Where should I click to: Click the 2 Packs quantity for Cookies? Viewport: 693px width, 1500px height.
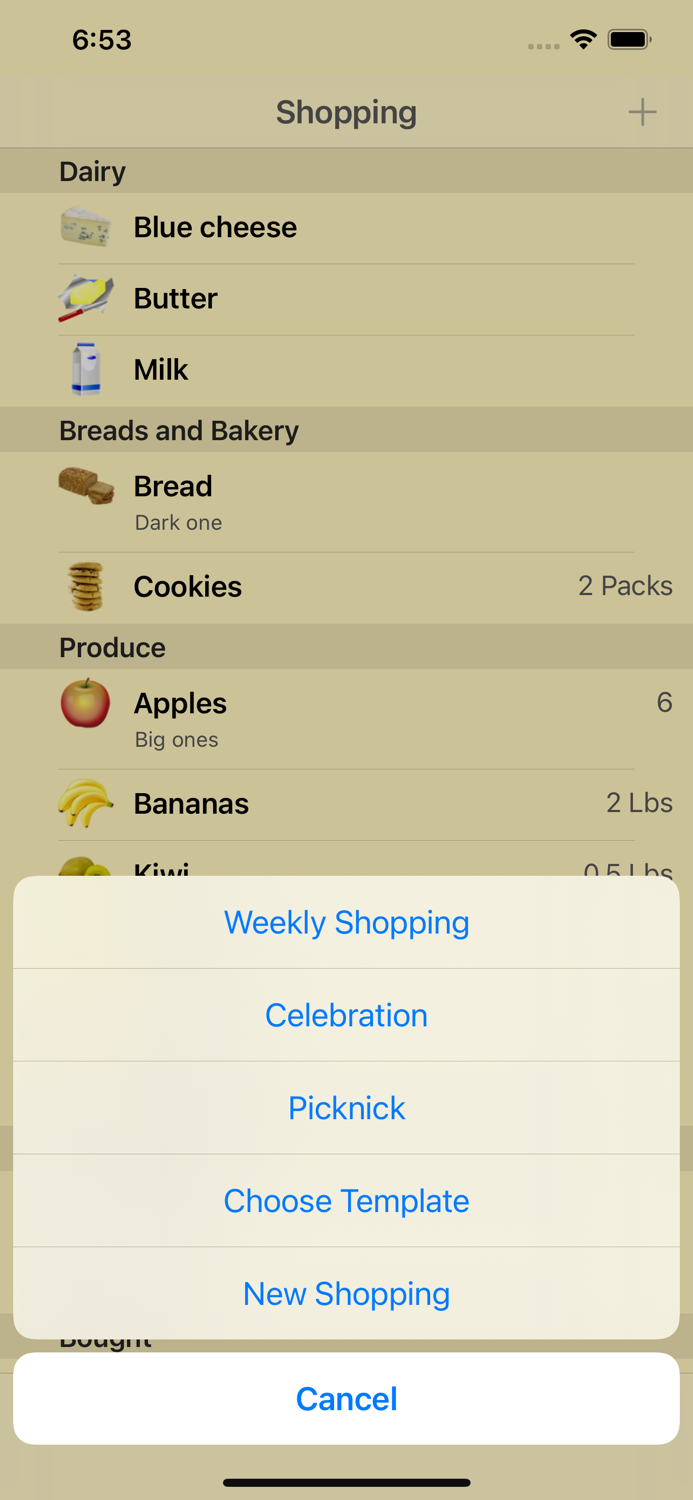pos(625,587)
